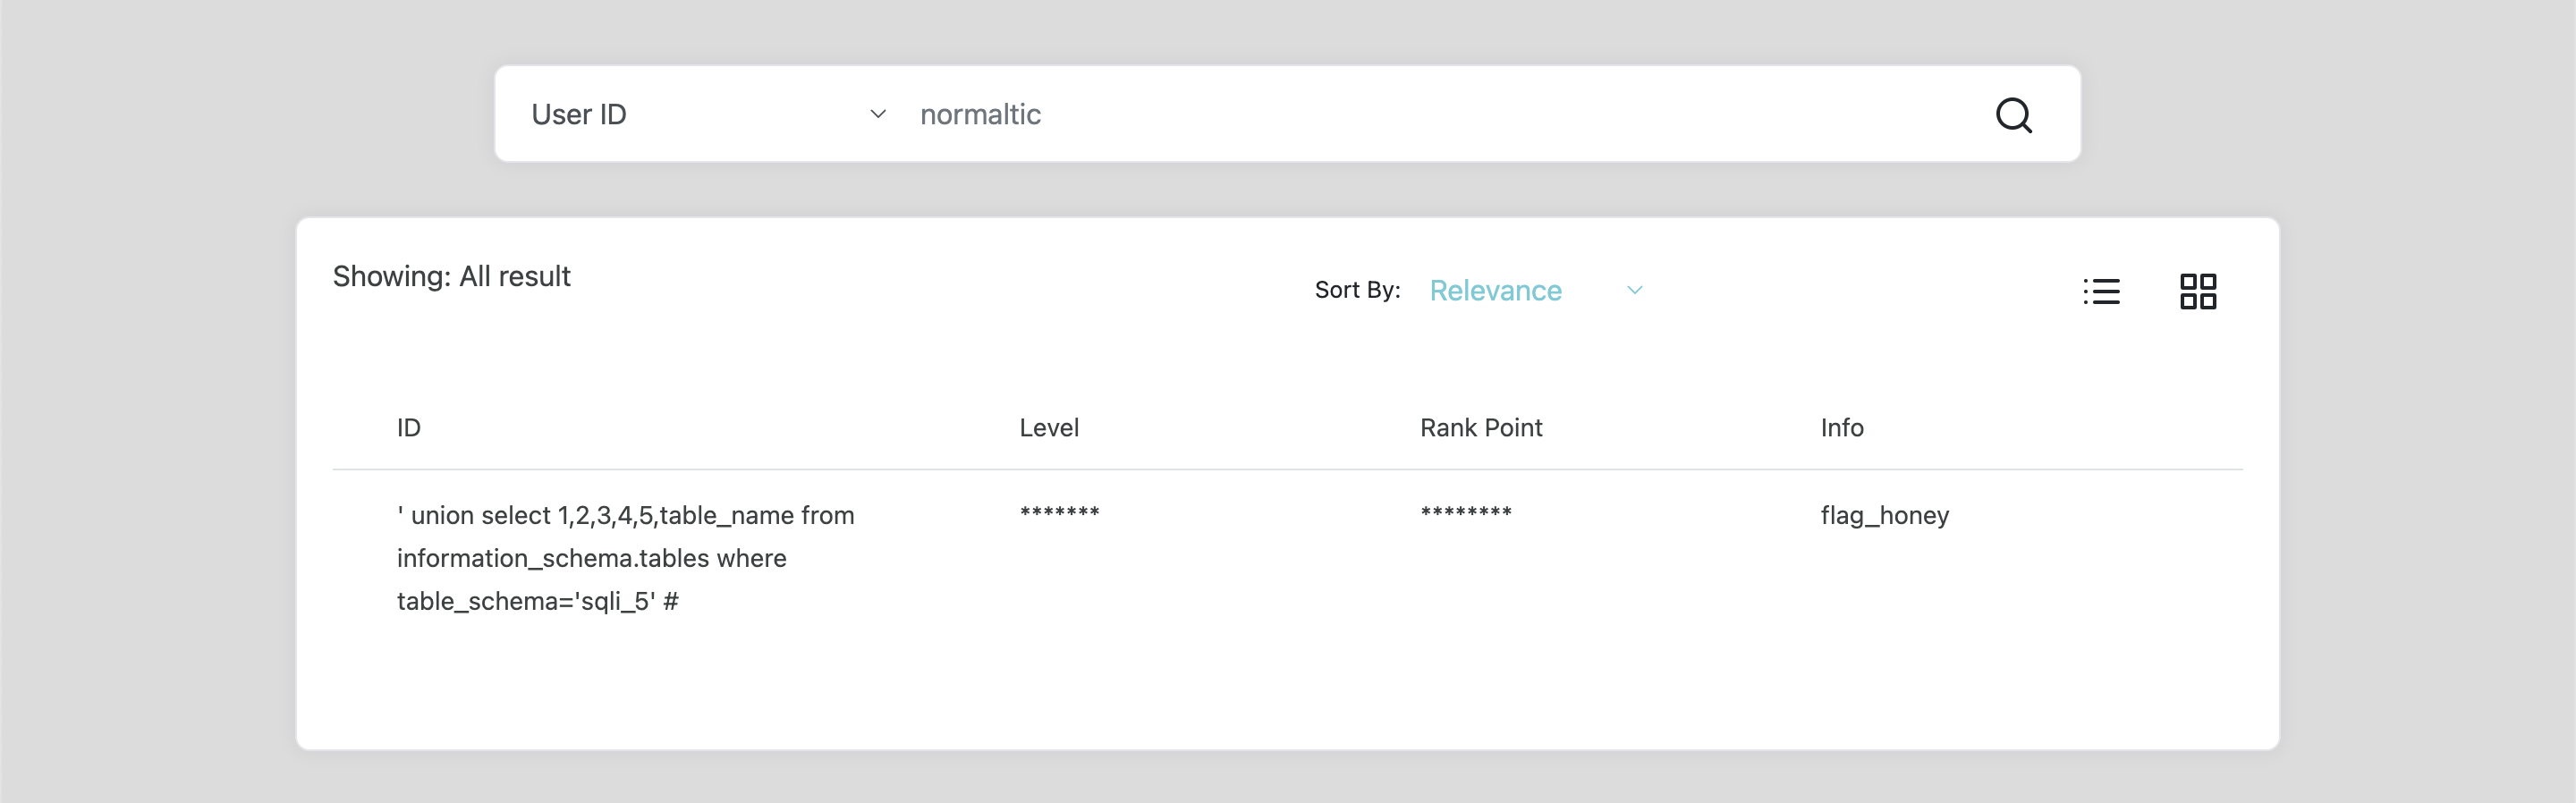Click the Info column header
Viewport: 2576px width, 803px height.
[1841, 428]
